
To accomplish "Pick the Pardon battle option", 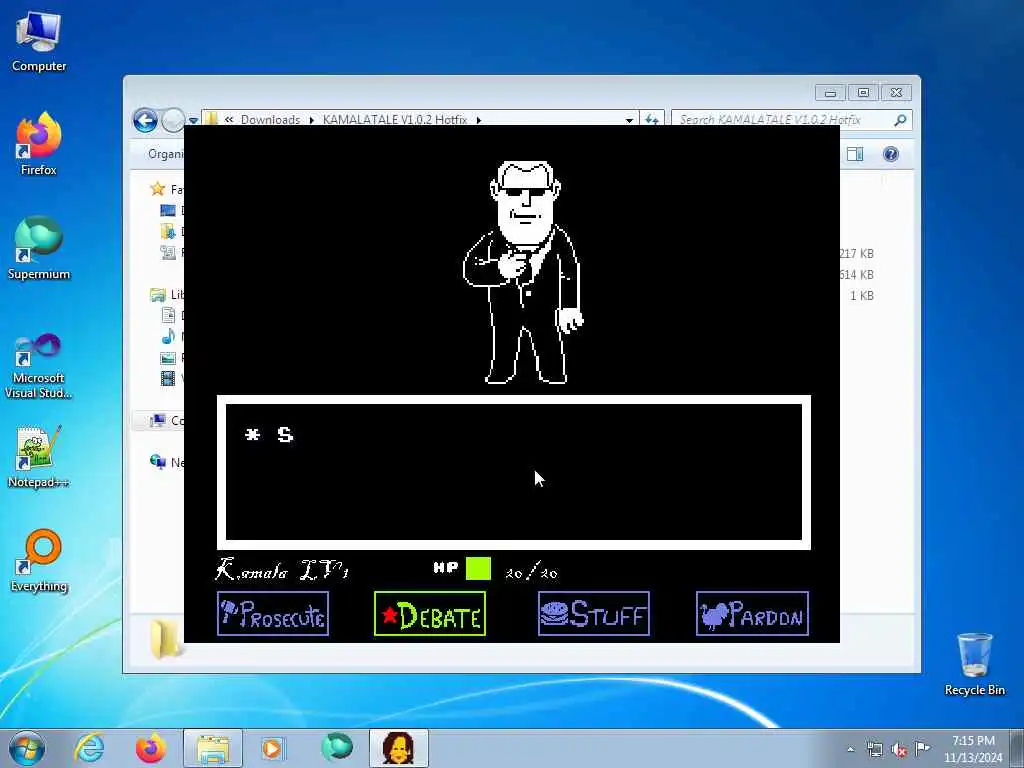I will [752, 613].
